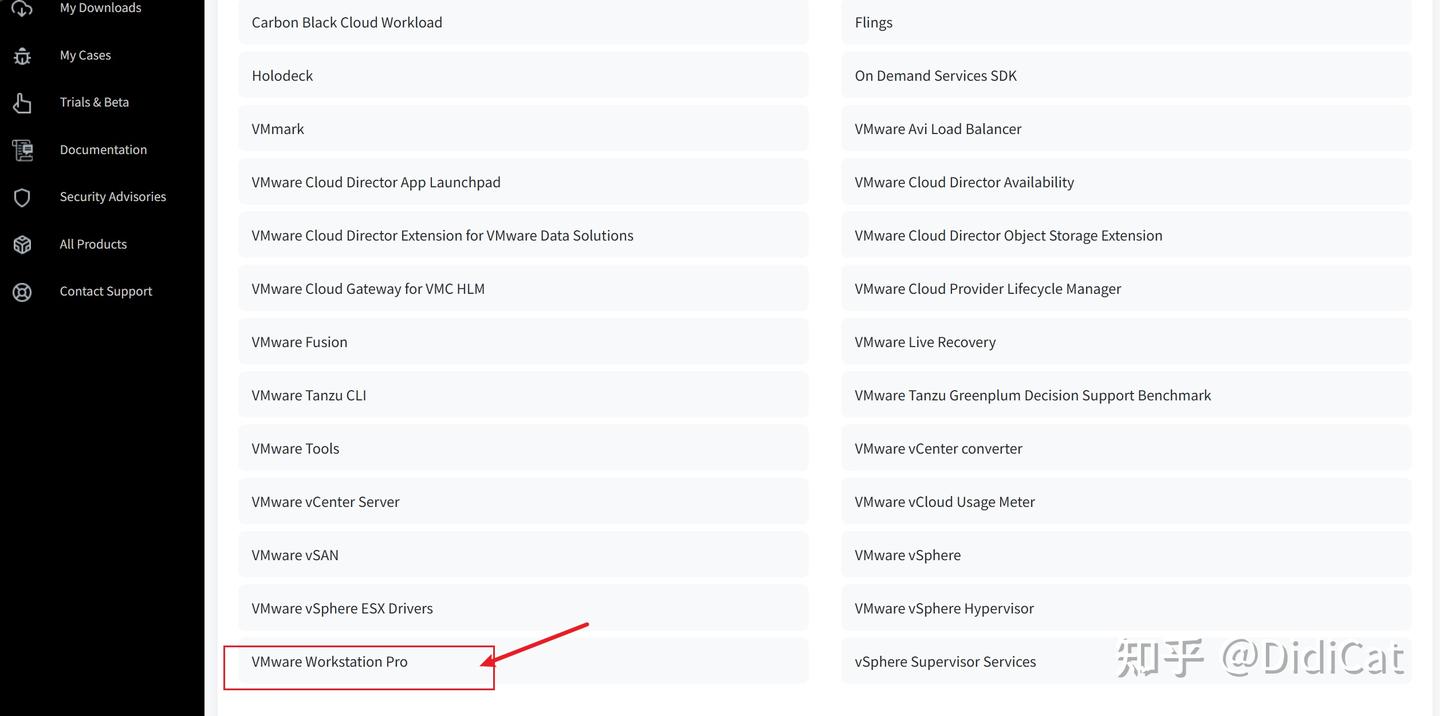Select All Products in sidebar

[x=93, y=244]
